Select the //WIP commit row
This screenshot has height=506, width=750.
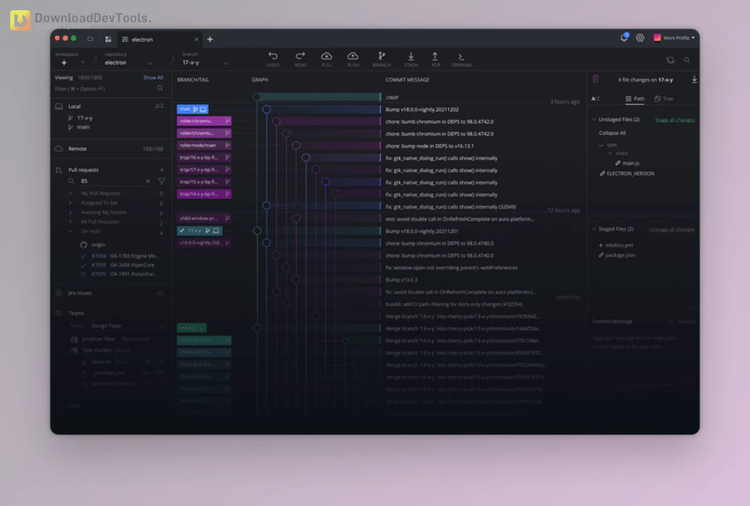392,98
